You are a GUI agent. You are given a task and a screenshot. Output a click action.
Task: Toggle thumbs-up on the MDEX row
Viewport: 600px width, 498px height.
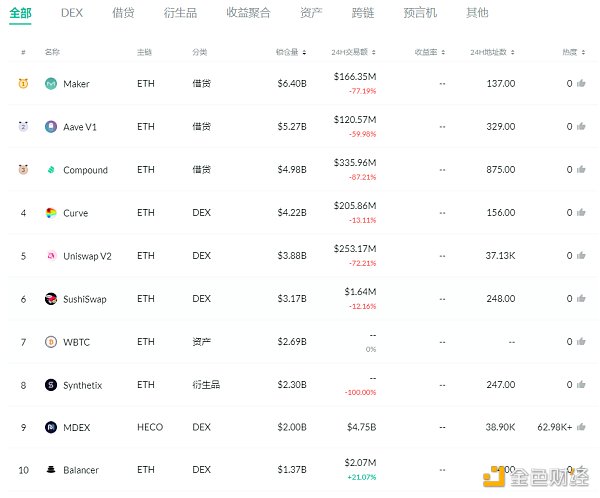tap(580, 427)
